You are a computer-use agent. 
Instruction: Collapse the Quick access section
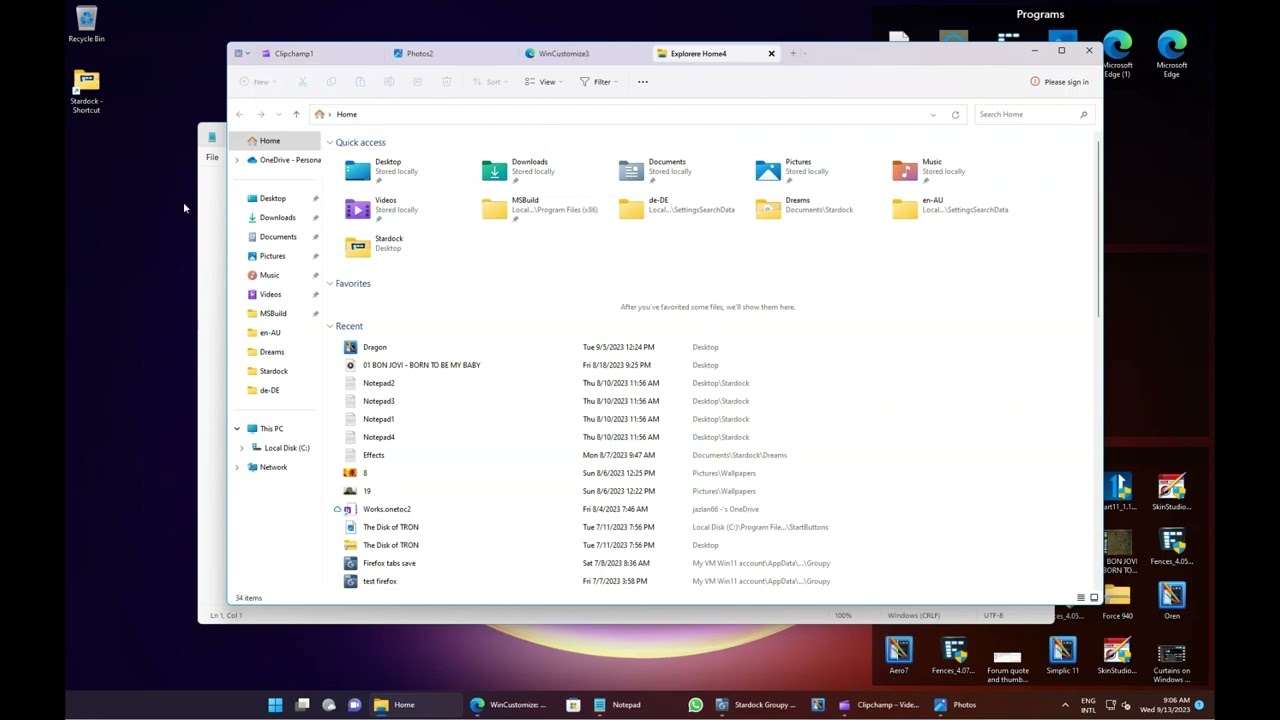330,143
